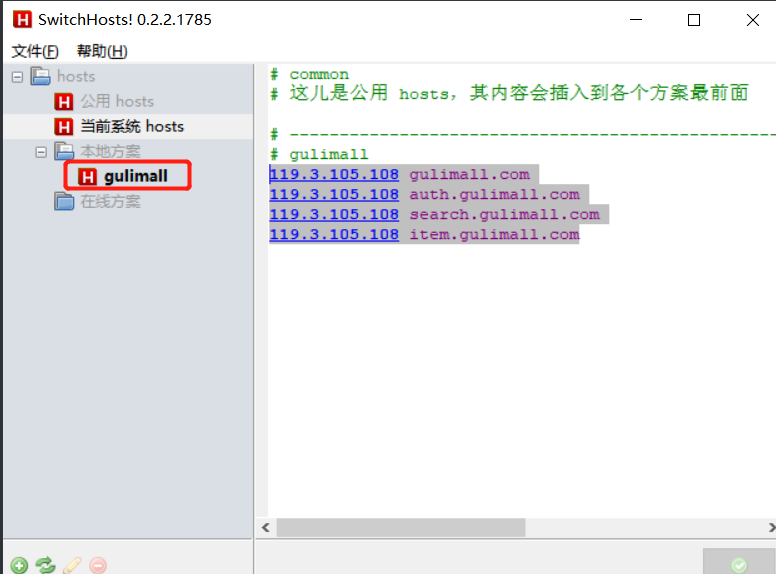Select the 公用 hosts entry
Image resolution: width=776 pixels, height=574 pixels.
[117, 101]
